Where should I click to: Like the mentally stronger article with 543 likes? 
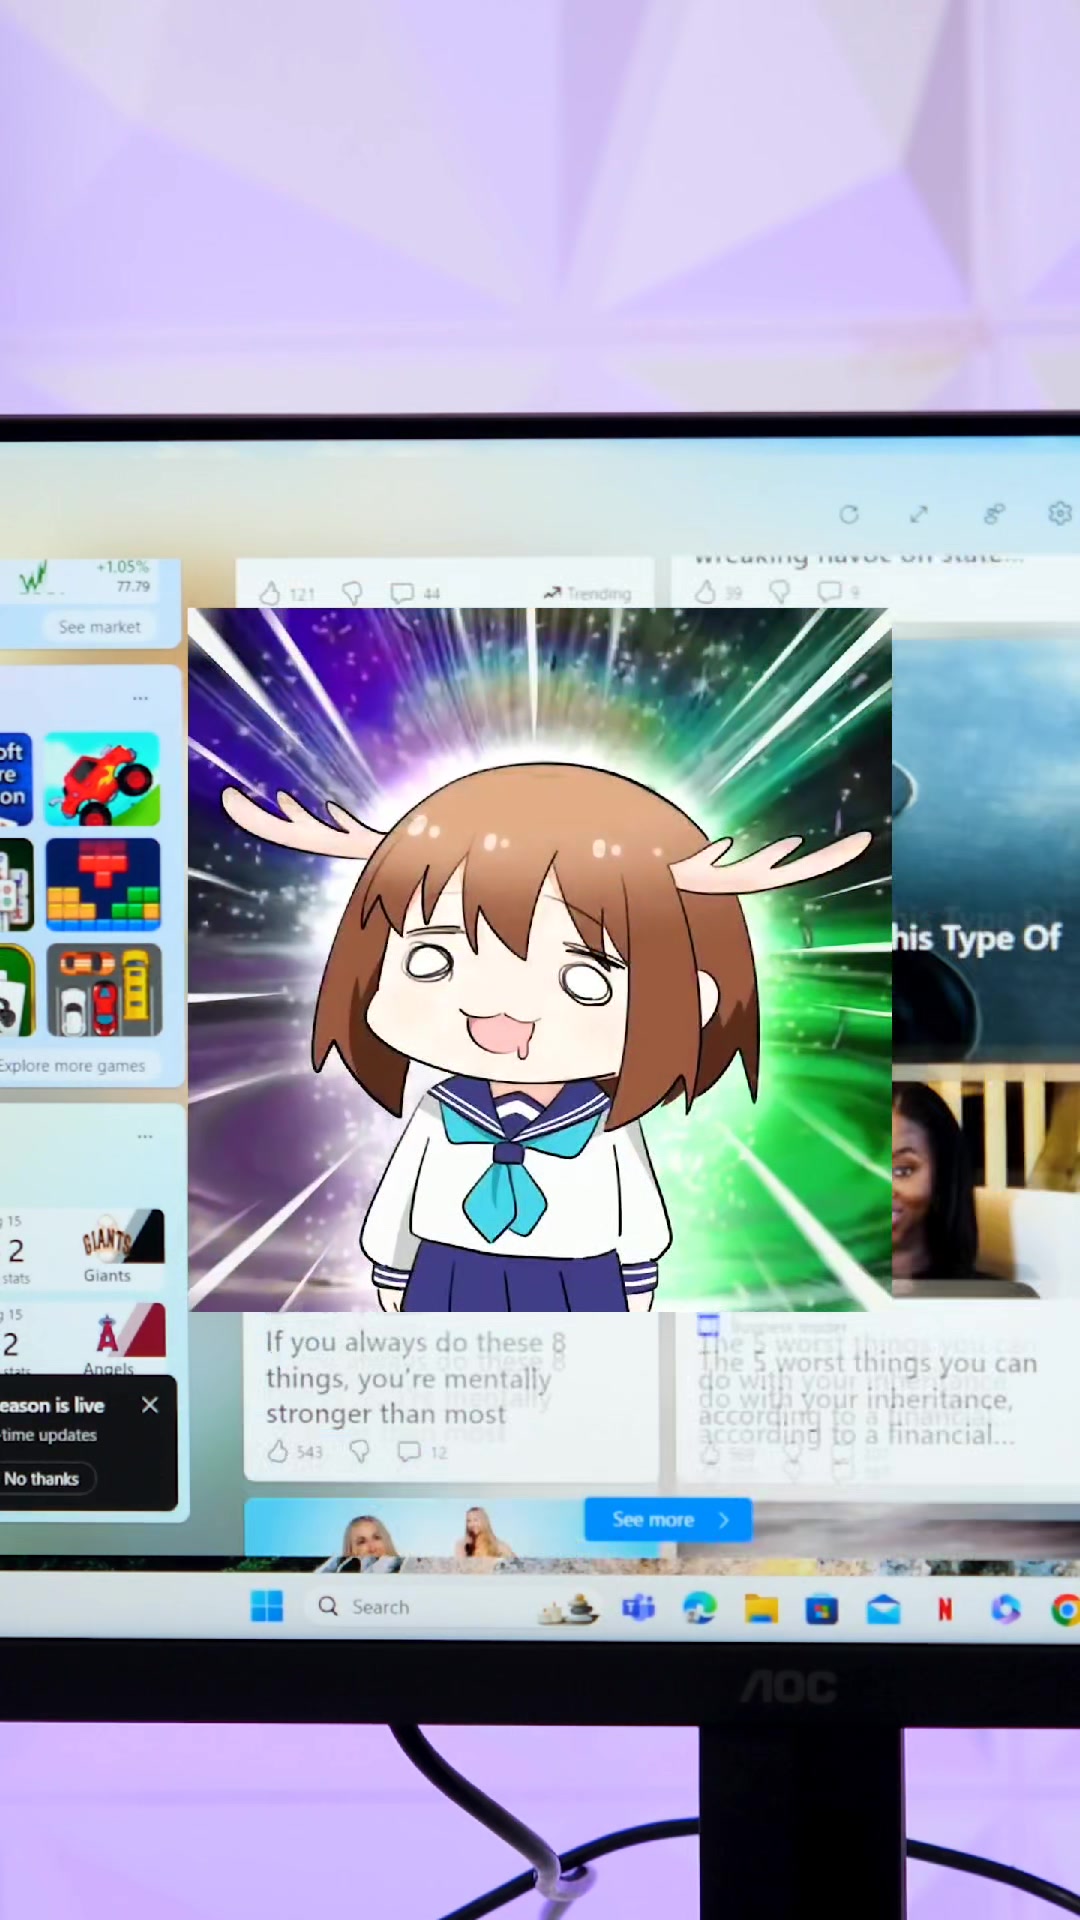coord(279,1451)
